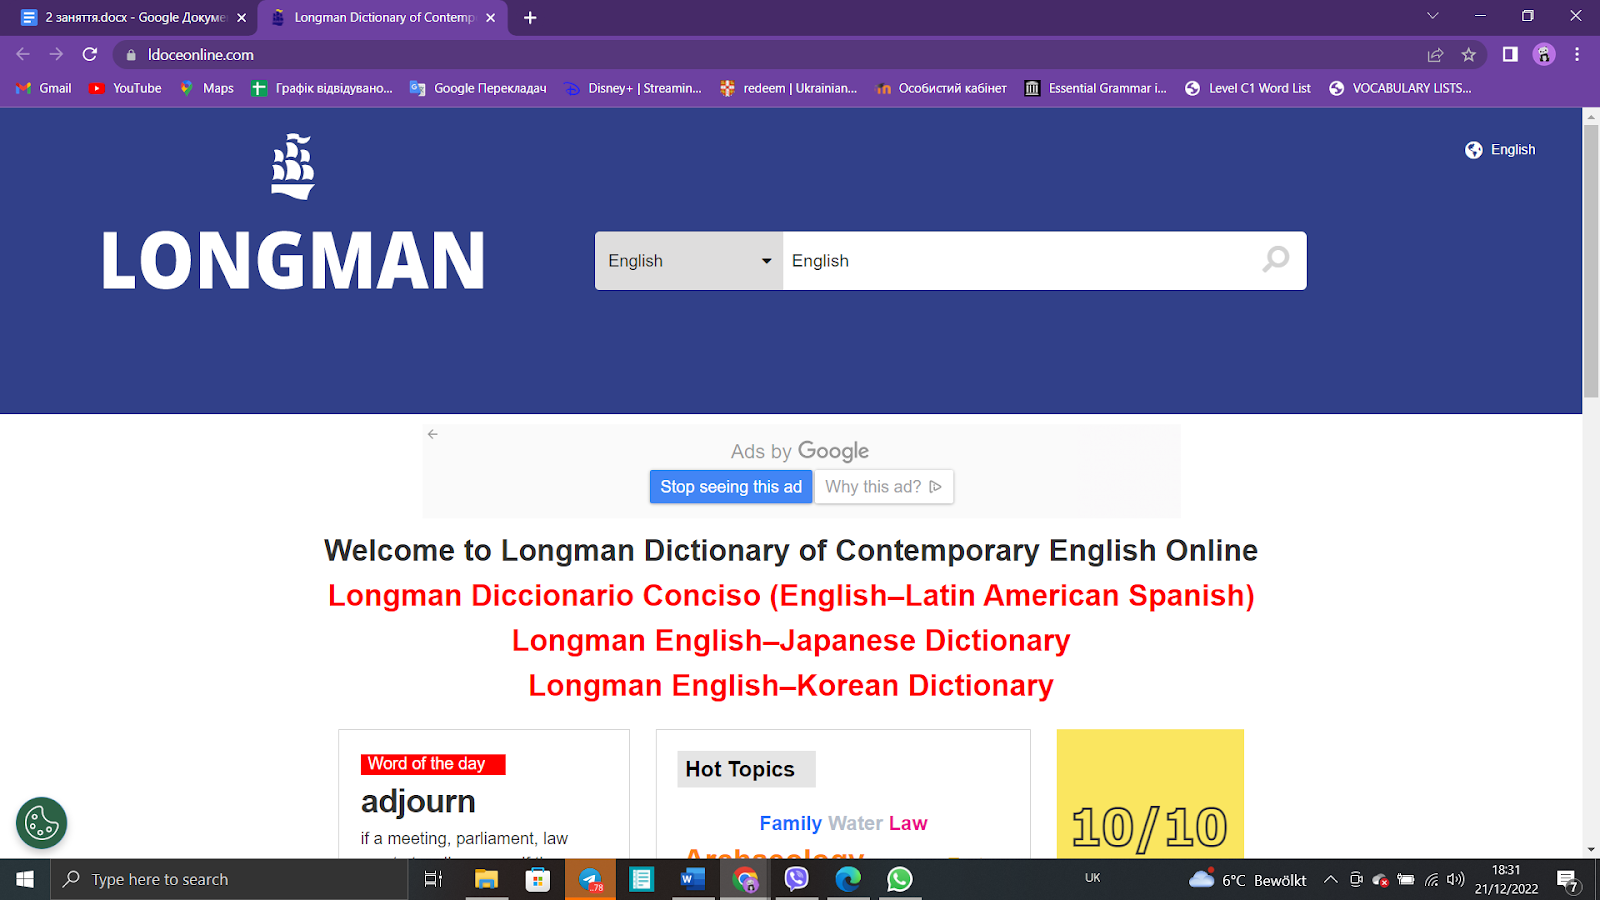Open the Water hot topic

tap(855, 823)
